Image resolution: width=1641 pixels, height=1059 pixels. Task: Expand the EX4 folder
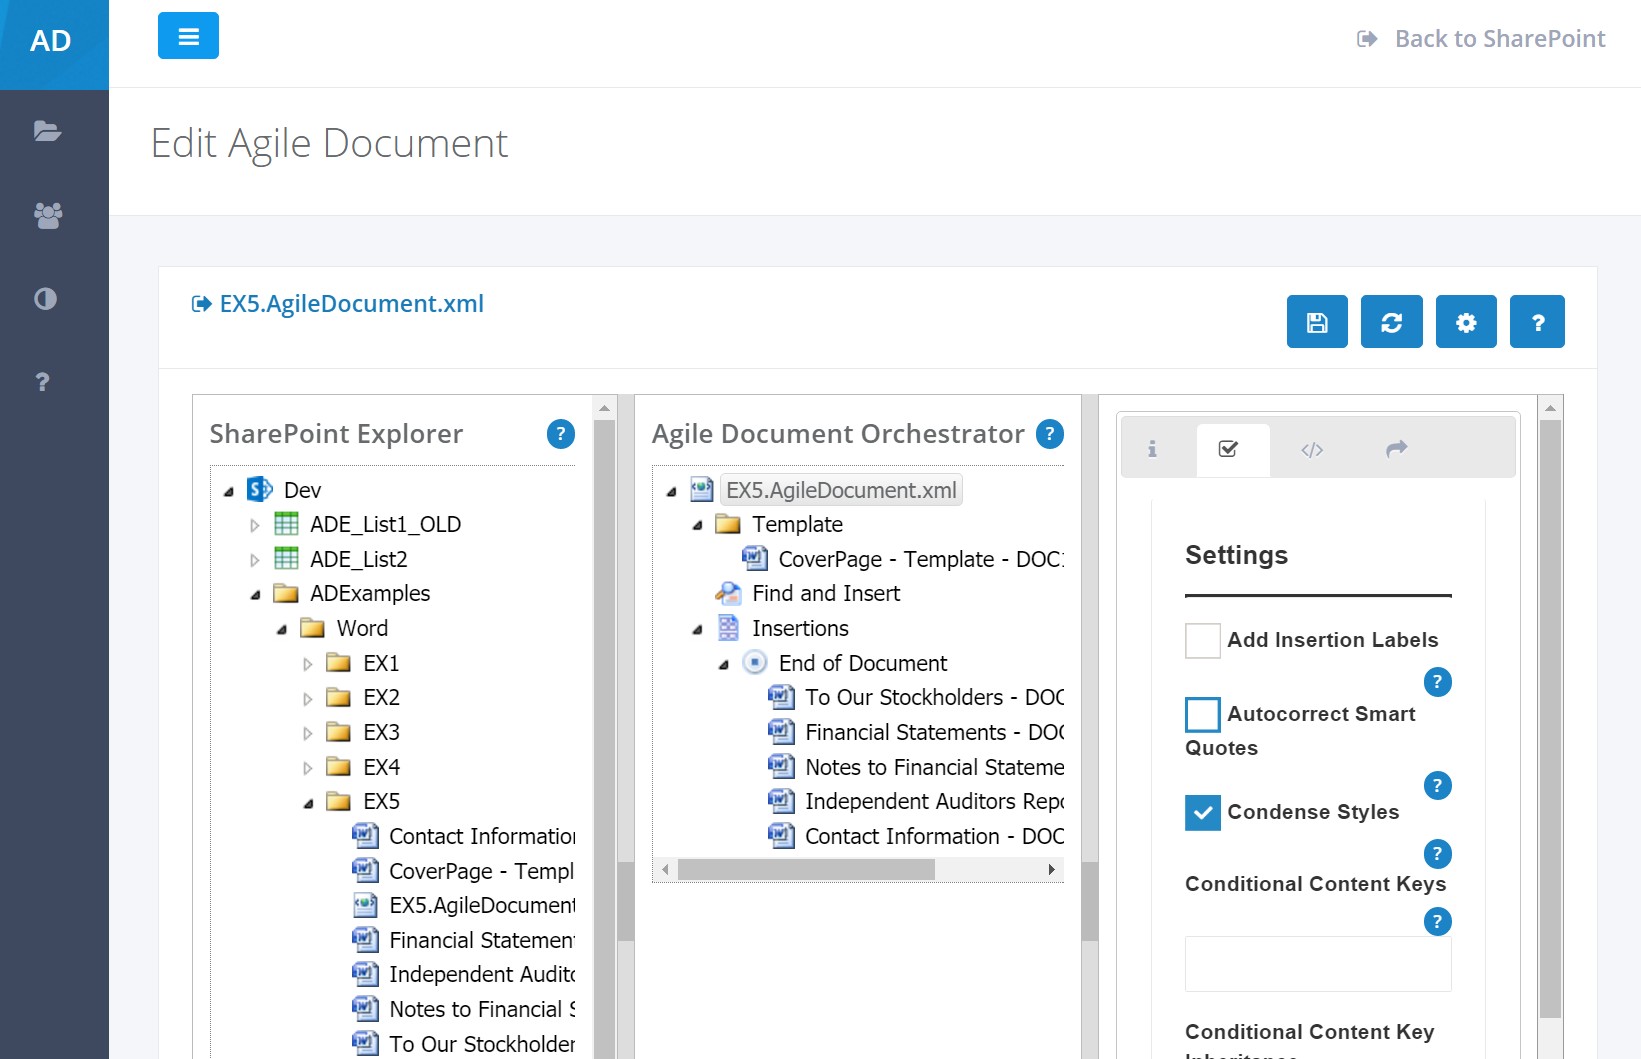(x=308, y=768)
